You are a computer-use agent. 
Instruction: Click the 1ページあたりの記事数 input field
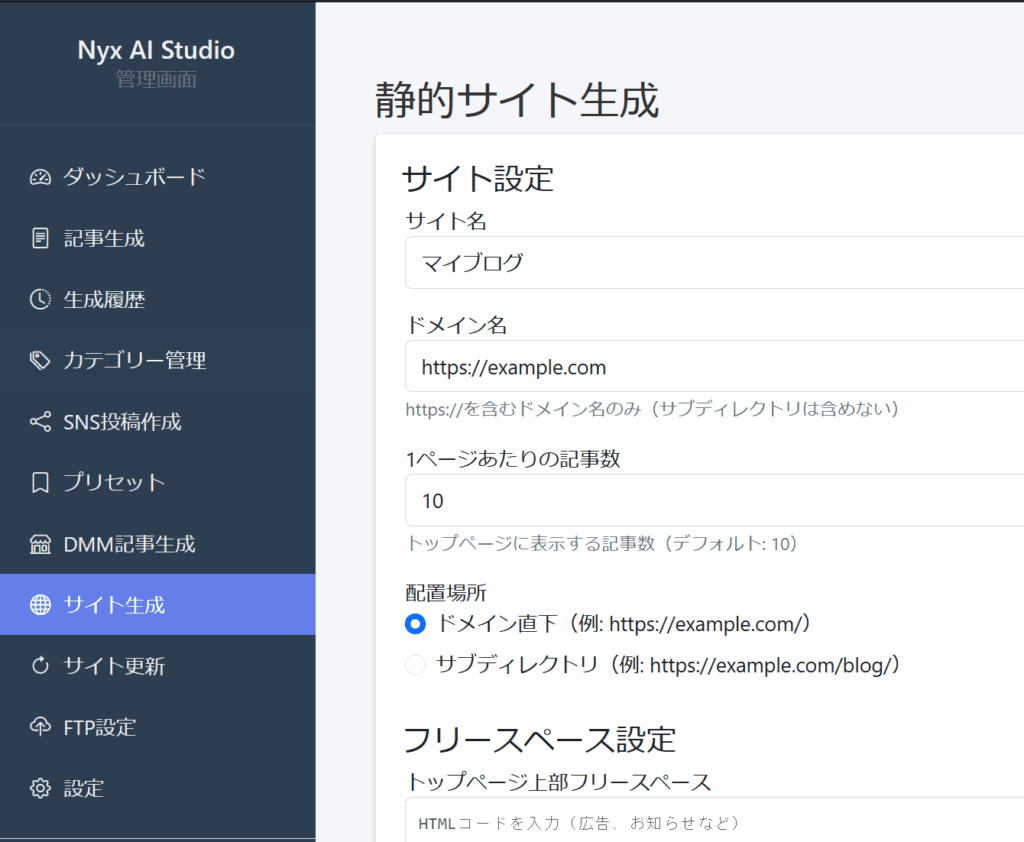click(714, 500)
